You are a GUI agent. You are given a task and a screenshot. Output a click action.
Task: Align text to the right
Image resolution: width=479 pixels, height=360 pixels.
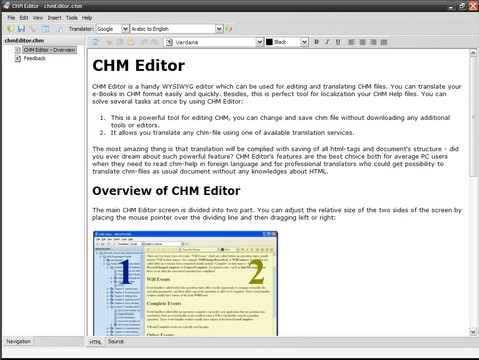click(x=373, y=42)
